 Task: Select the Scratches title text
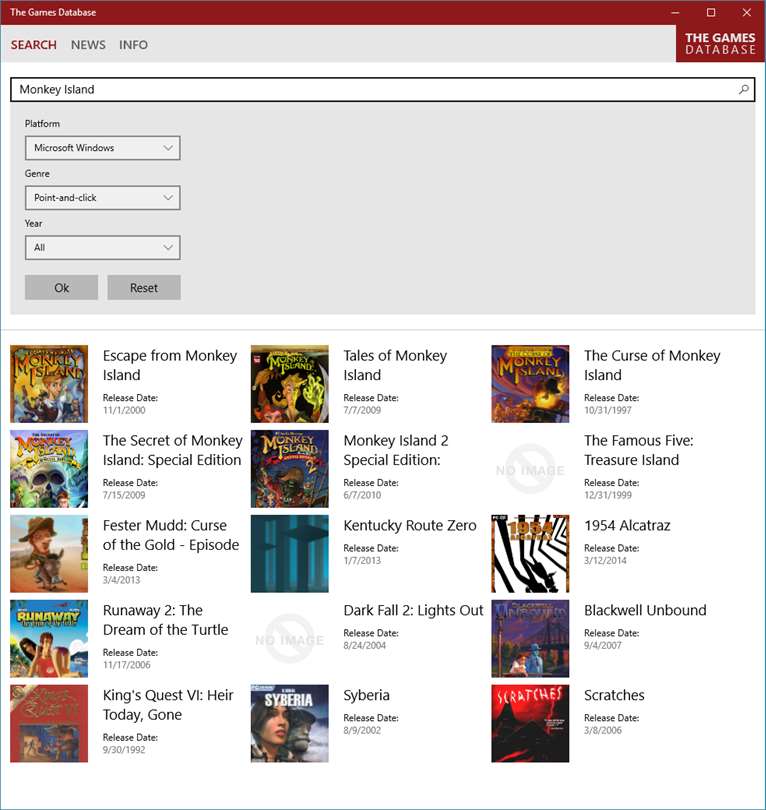point(614,695)
